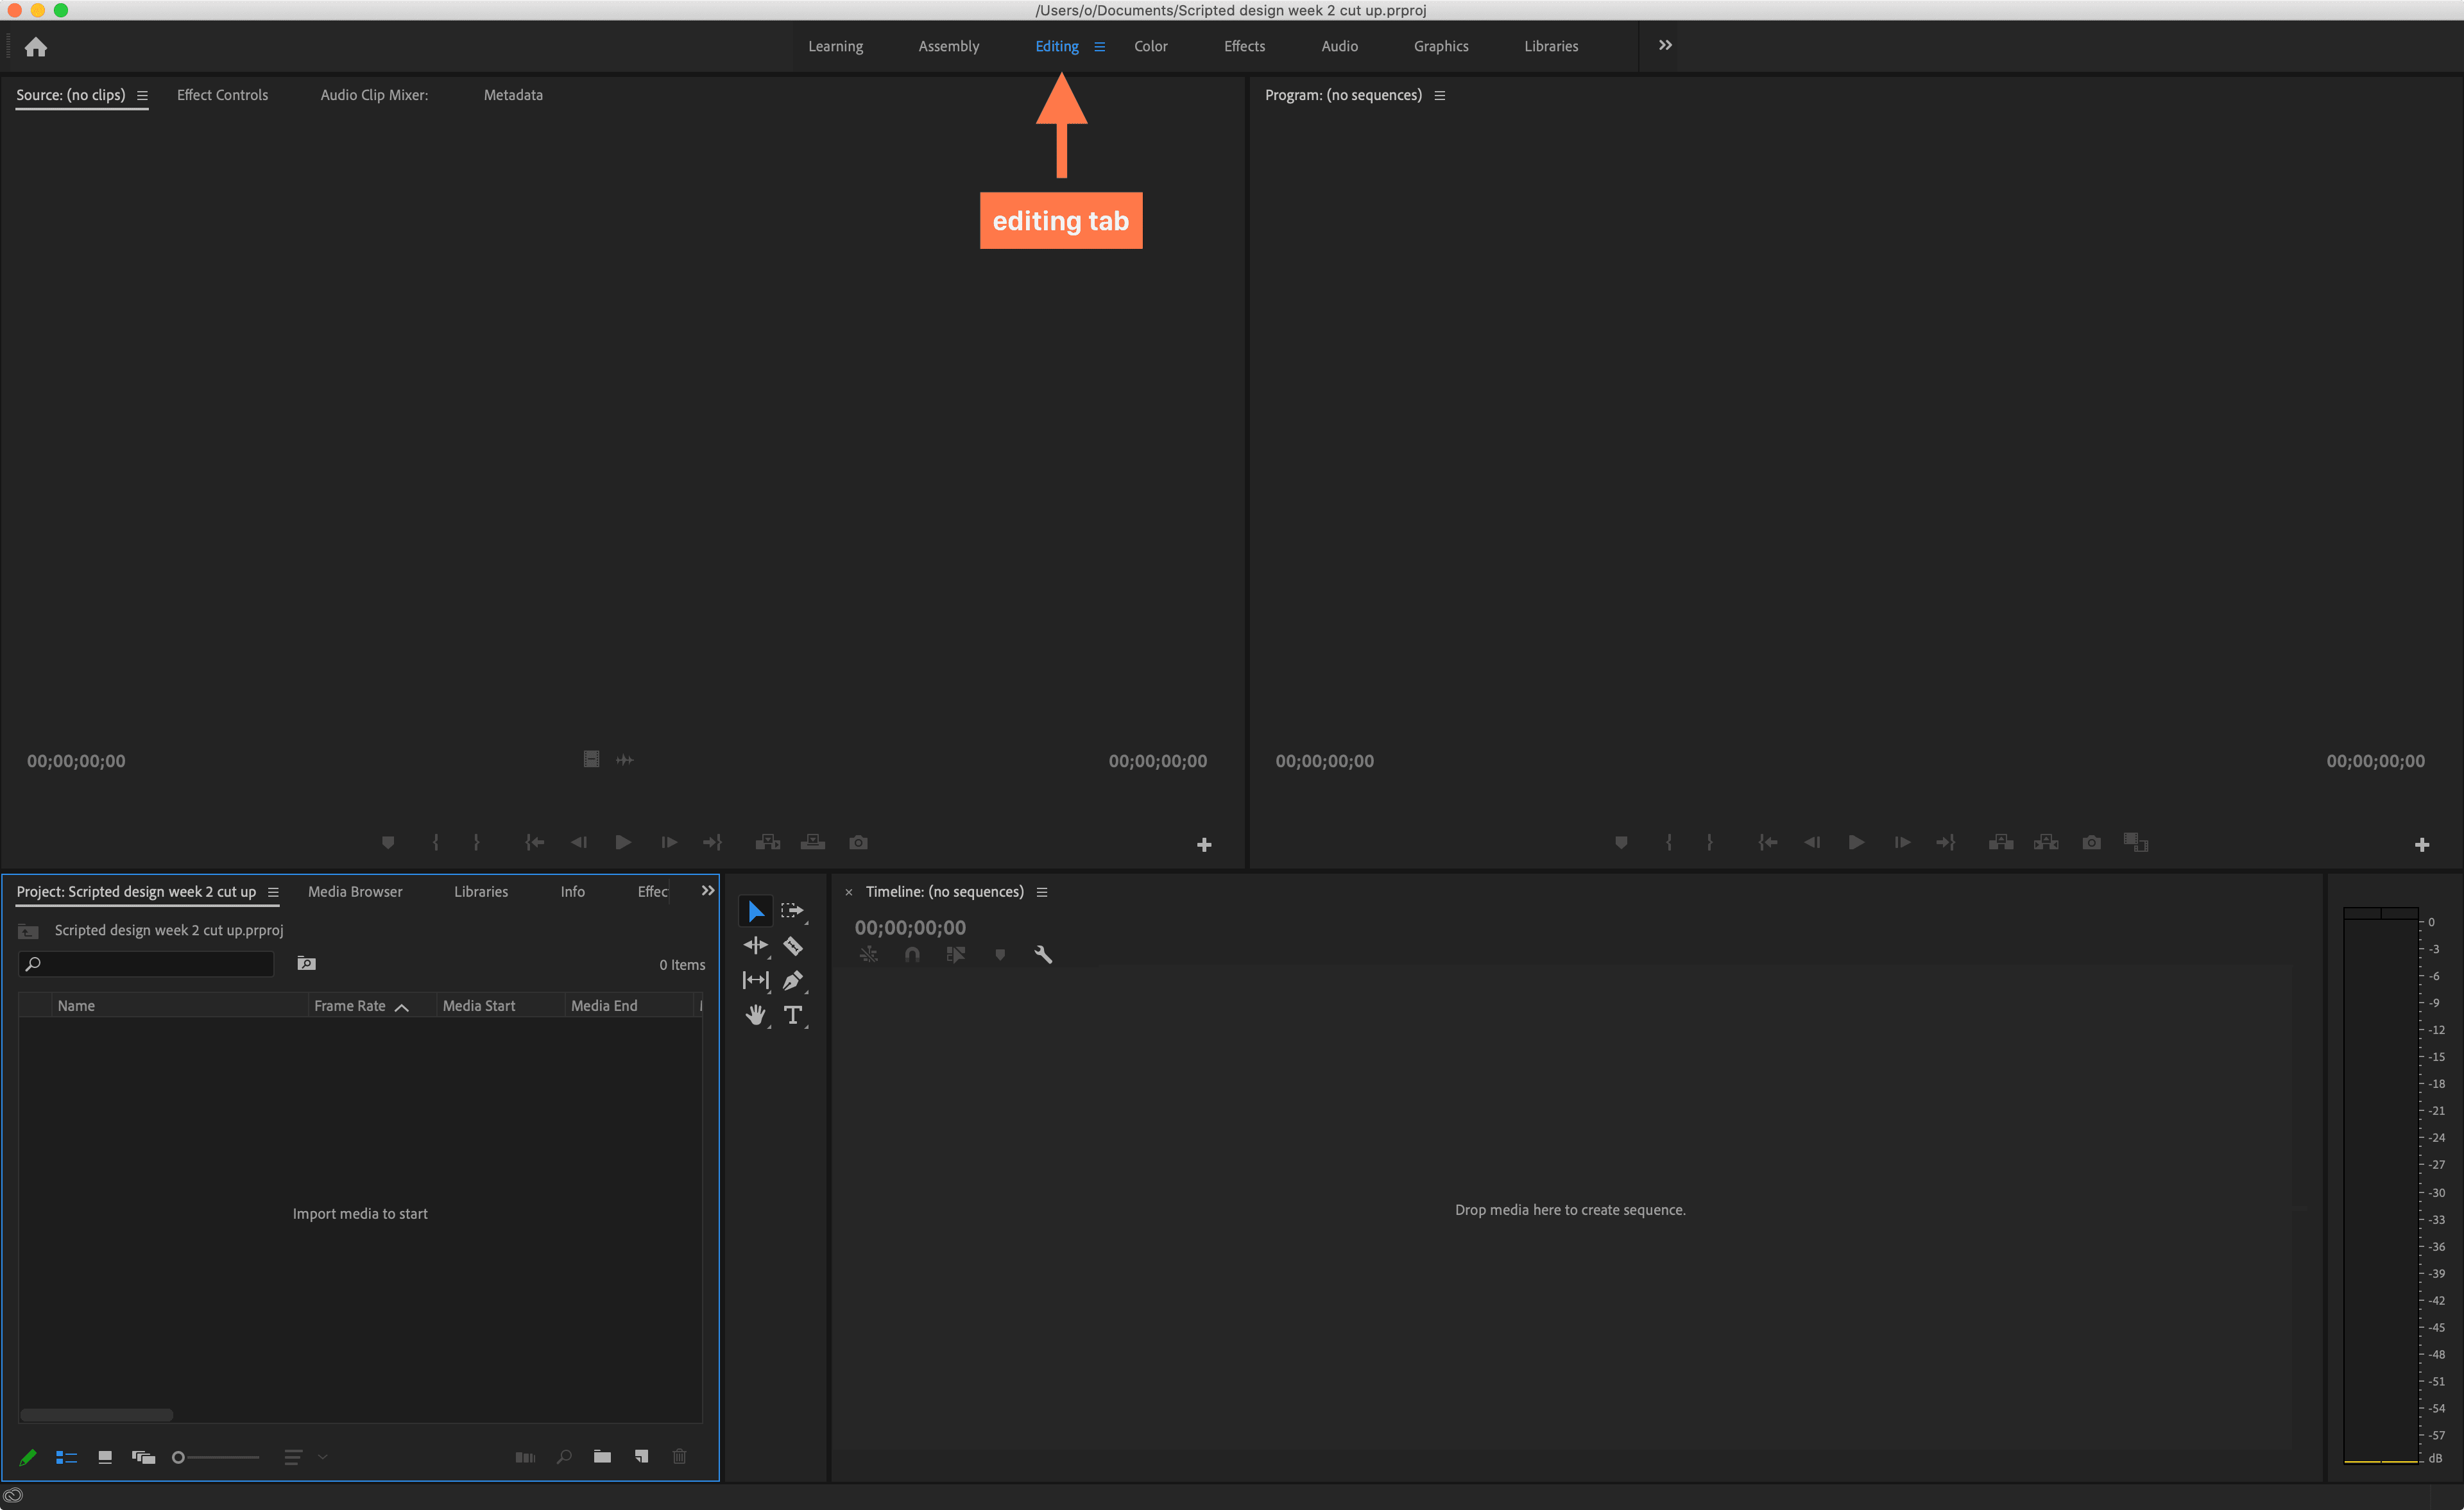This screenshot has width=2464, height=1510.
Task: Switch project panel to icon view
Action: click(105, 1457)
